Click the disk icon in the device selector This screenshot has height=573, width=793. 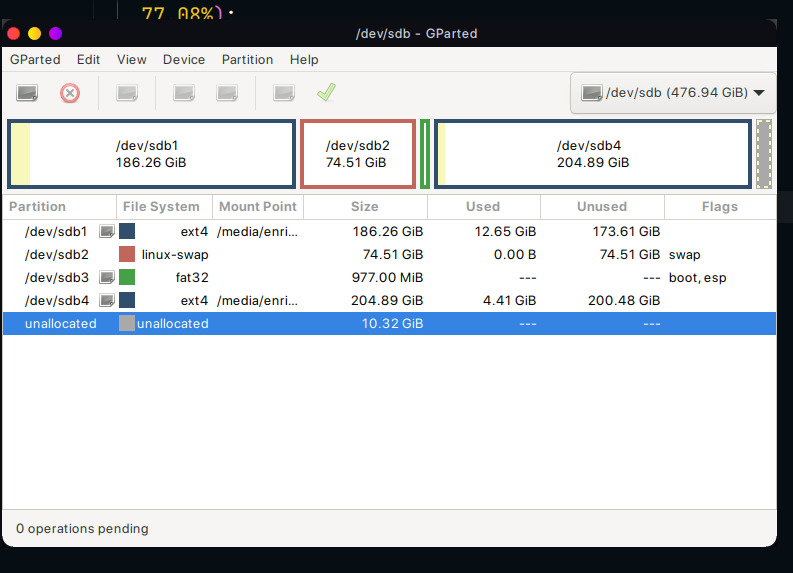click(x=591, y=93)
